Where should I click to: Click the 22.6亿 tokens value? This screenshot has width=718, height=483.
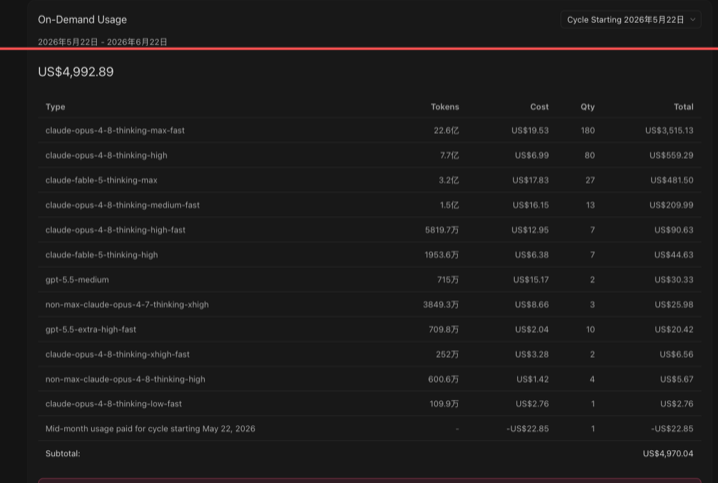(x=446, y=130)
